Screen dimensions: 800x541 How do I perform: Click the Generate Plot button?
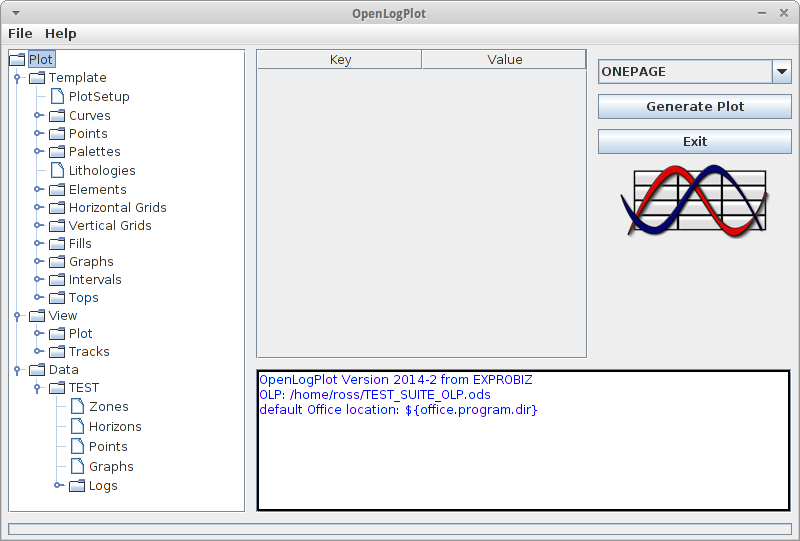tap(694, 107)
